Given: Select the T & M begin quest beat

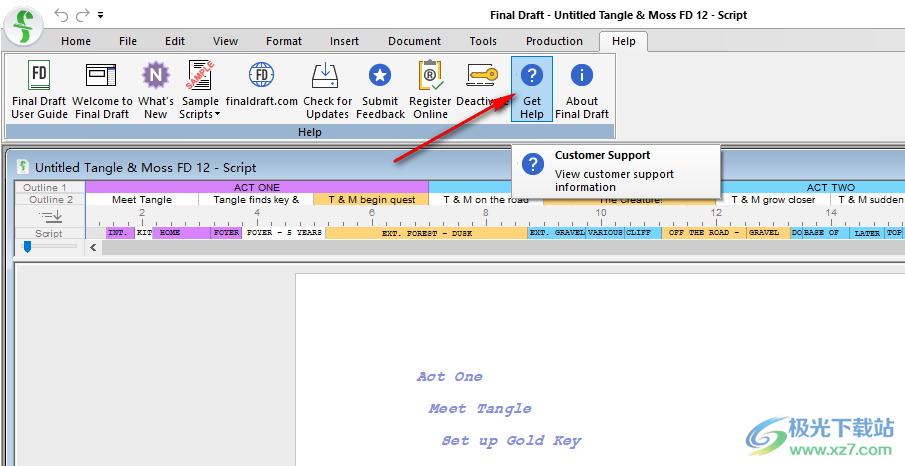Looking at the screenshot, I should point(371,199).
